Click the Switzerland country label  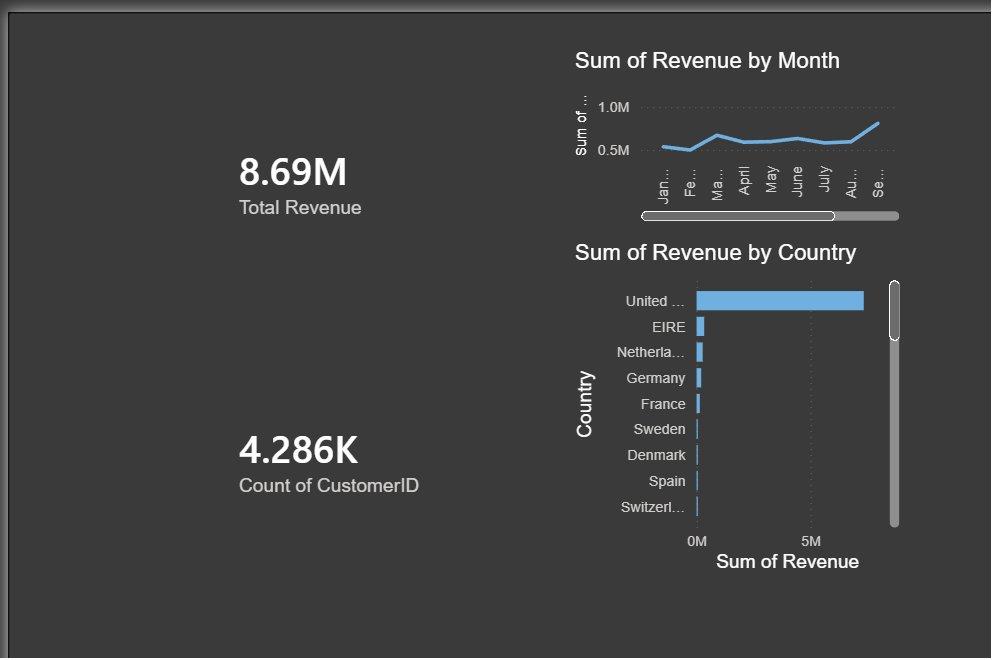click(x=652, y=507)
